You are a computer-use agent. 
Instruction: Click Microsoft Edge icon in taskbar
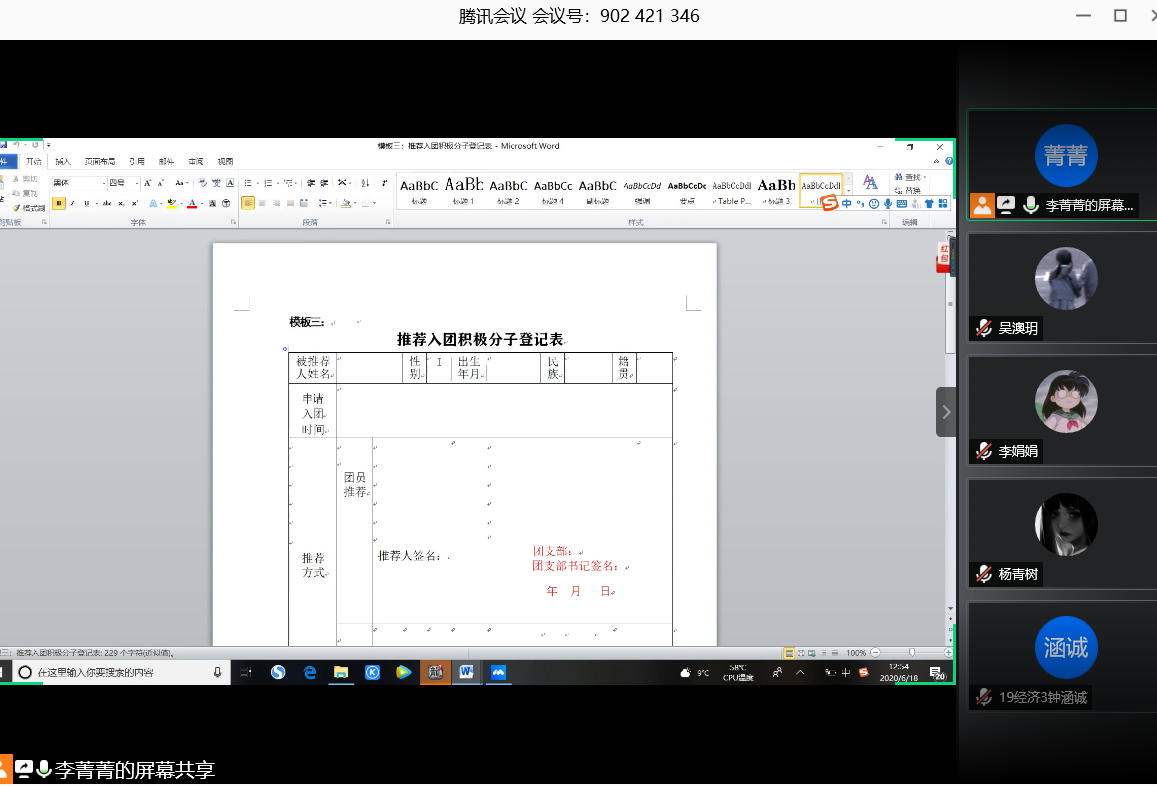point(310,673)
